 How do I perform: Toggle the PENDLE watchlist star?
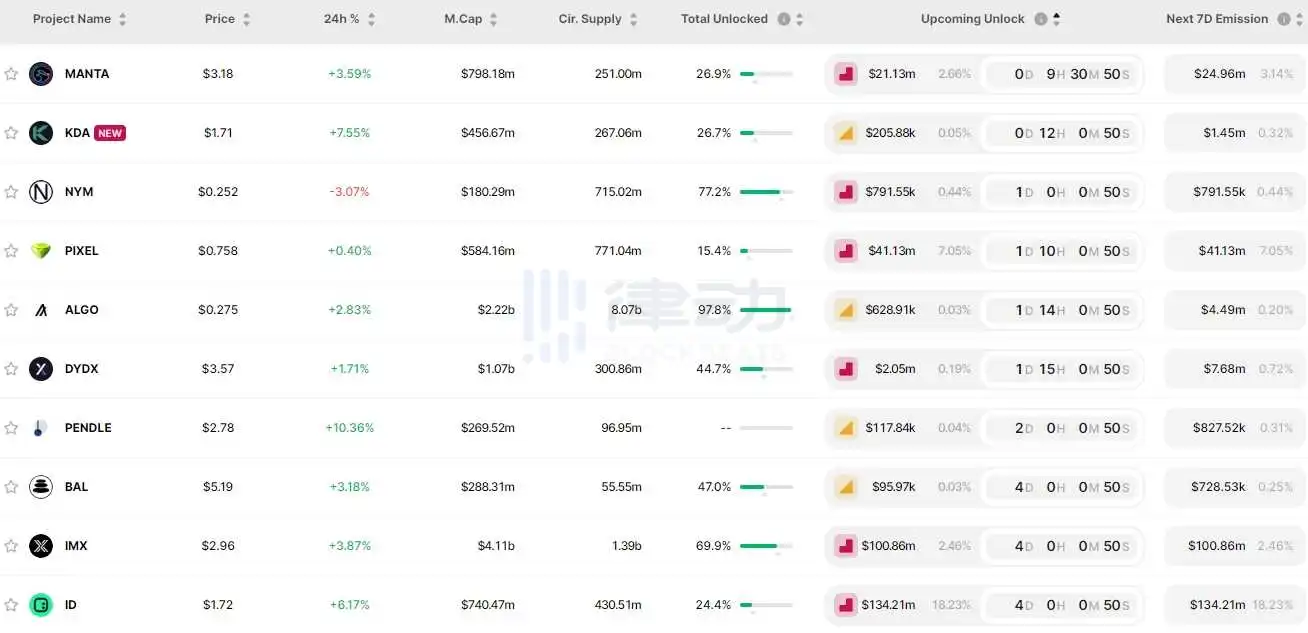[x=11, y=428]
